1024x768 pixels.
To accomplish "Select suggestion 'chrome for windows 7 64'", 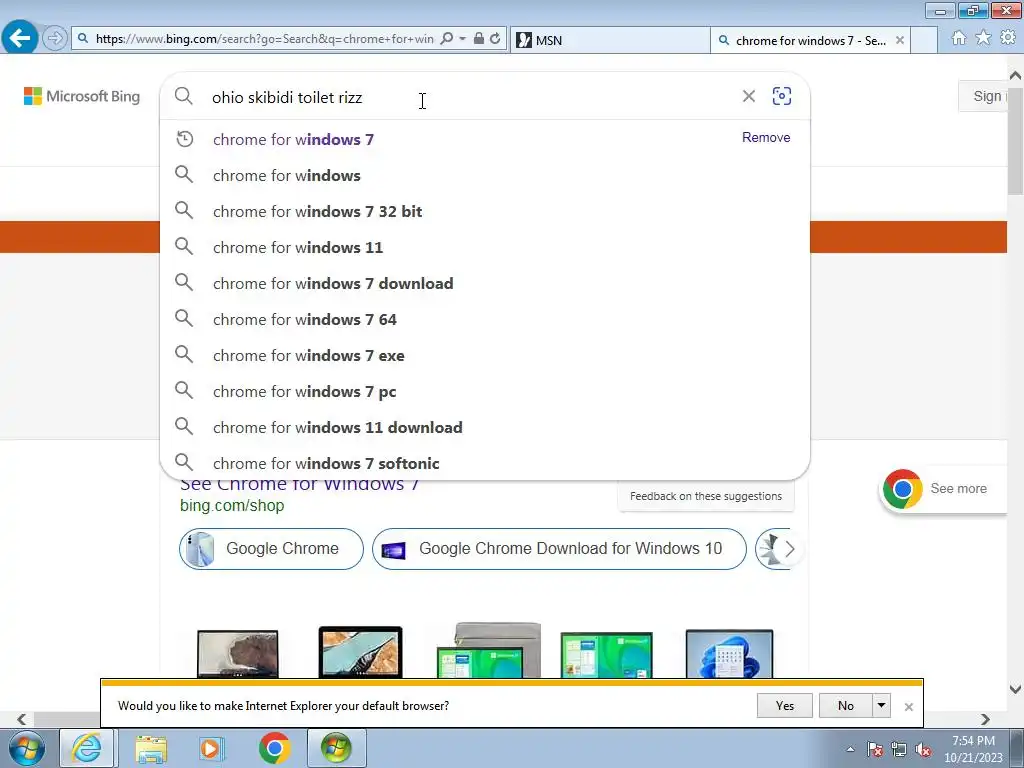I will pyautogui.click(x=485, y=319).
